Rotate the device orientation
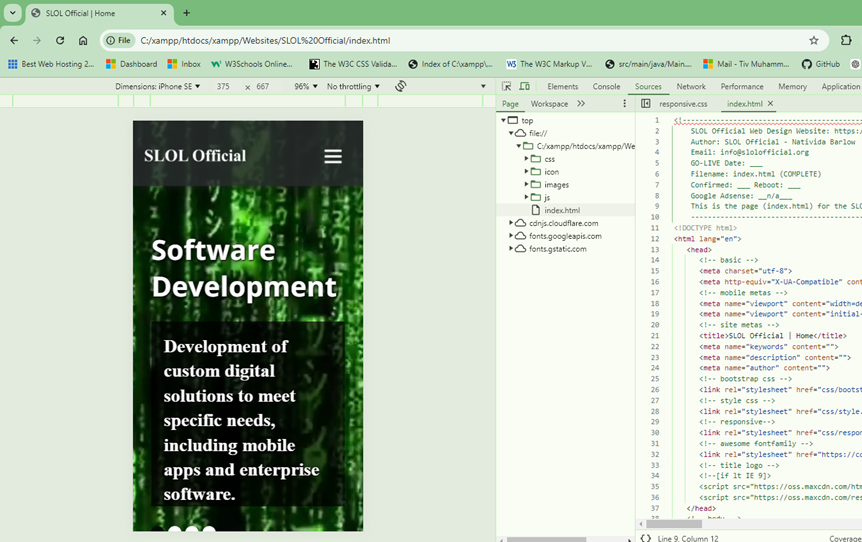 pos(401,86)
